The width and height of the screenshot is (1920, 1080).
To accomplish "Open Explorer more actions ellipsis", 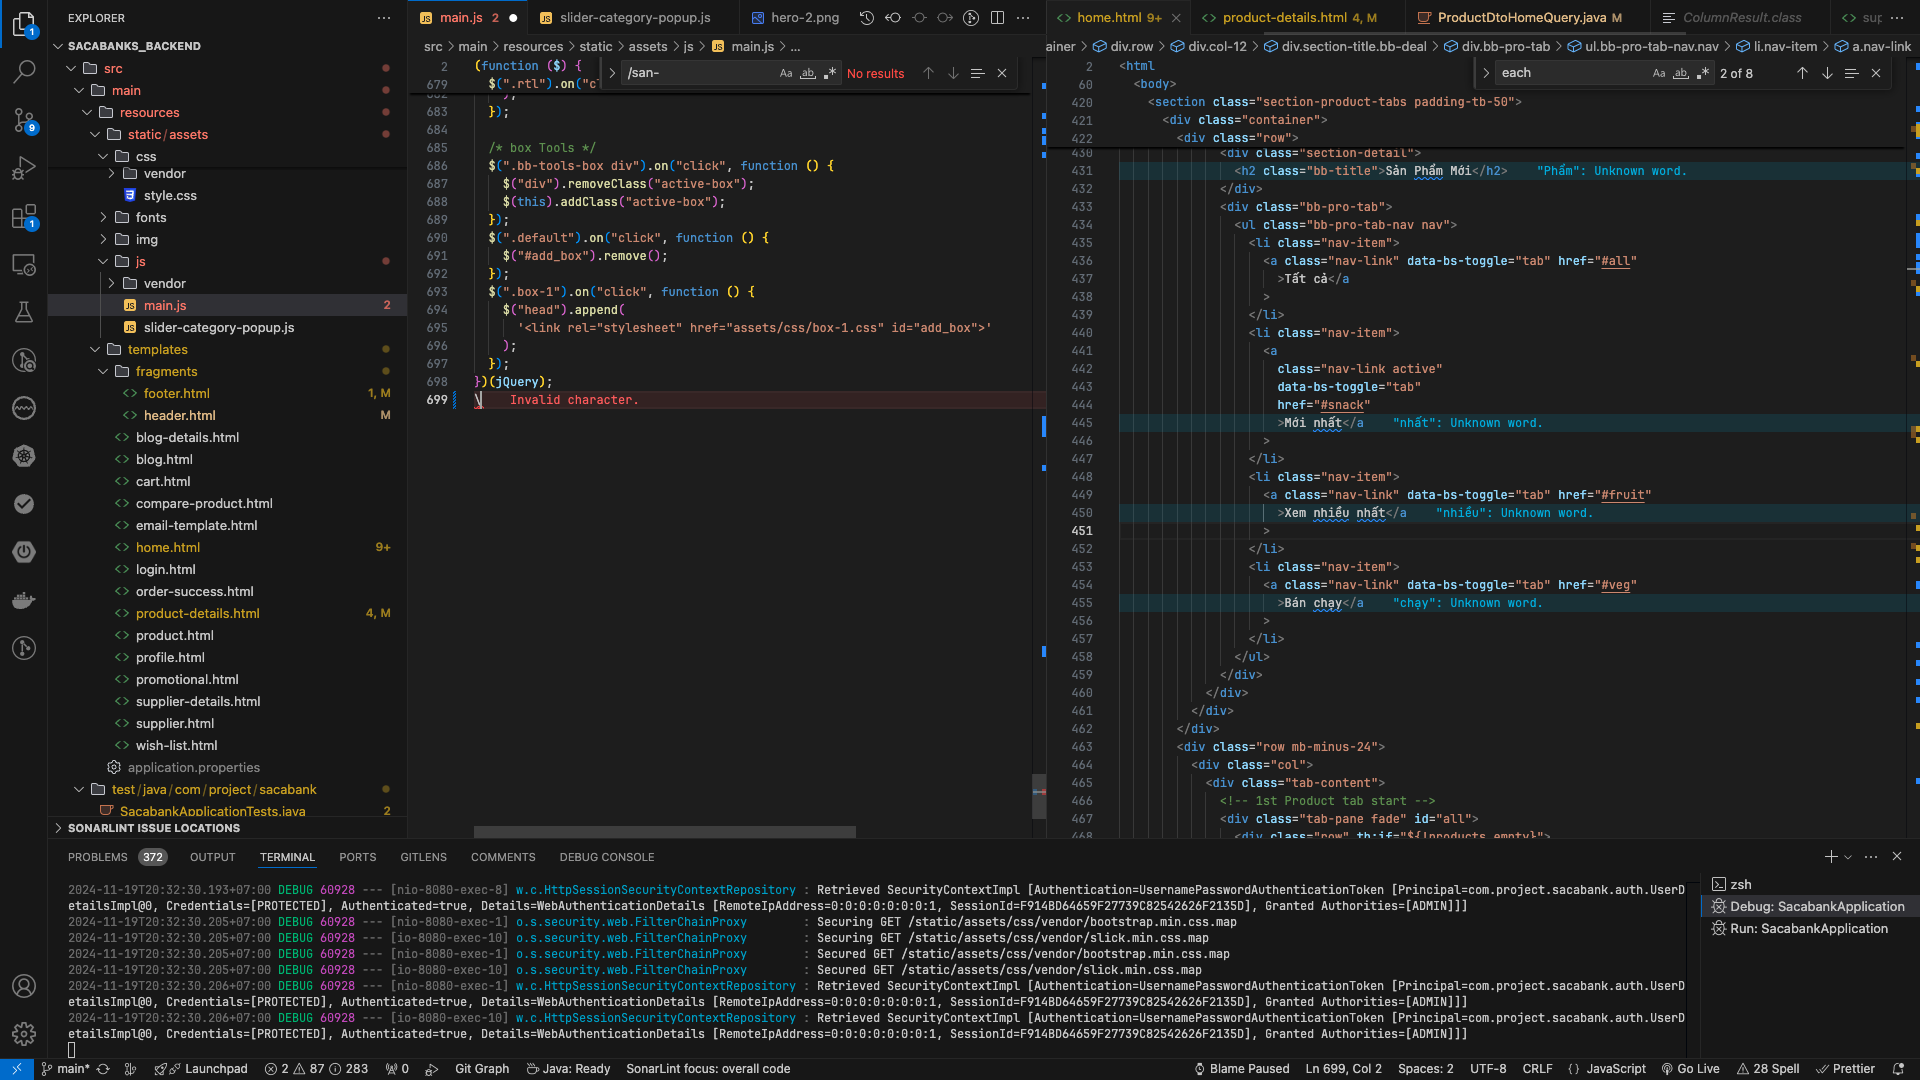I will pos(384,18).
